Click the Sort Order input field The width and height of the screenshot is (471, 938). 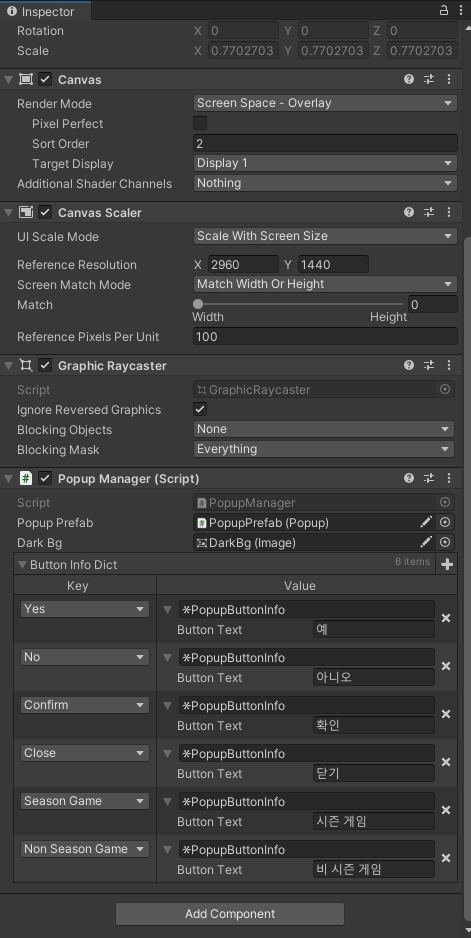326,144
